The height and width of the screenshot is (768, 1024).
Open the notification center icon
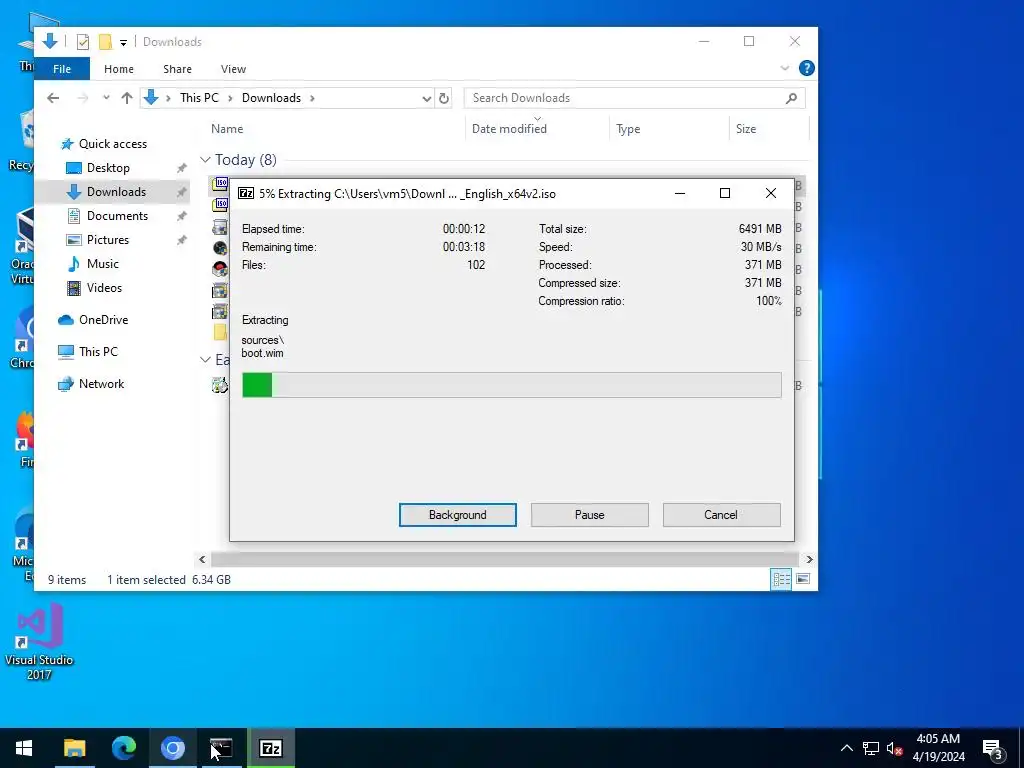point(993,748)
